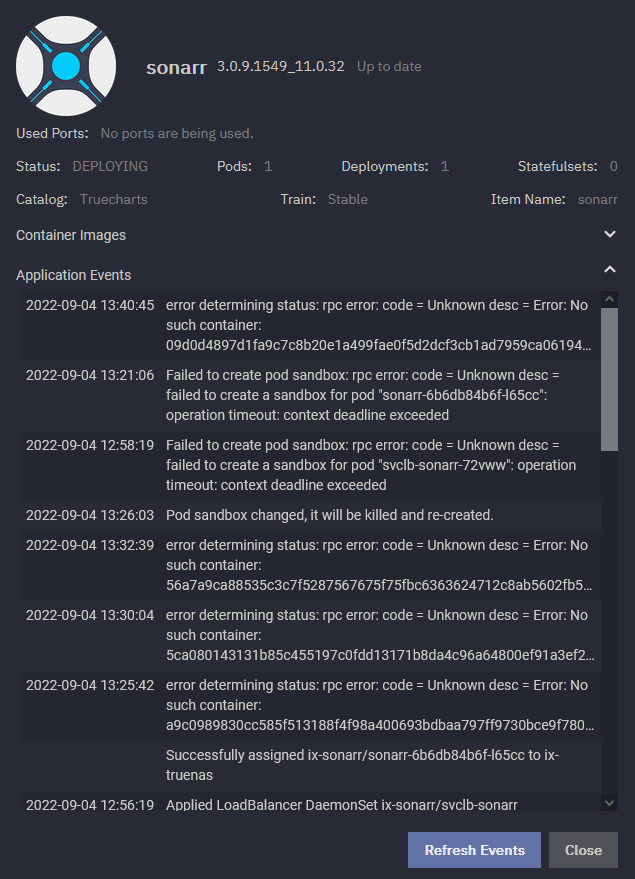Click event timestamp 2022-09-04 13:40:45
The width and height of the screenshot is (635, 879).
pos(90,306)
